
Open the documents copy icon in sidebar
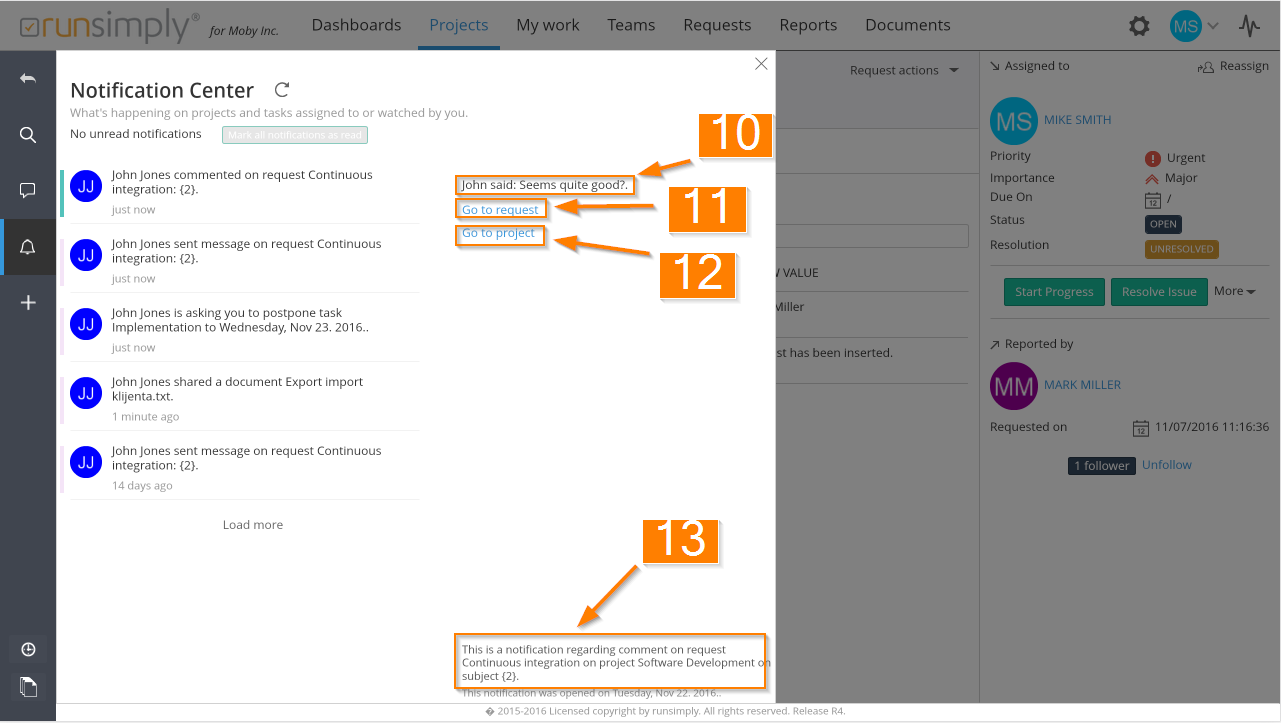pyautogui.click(x=28, y=686)
